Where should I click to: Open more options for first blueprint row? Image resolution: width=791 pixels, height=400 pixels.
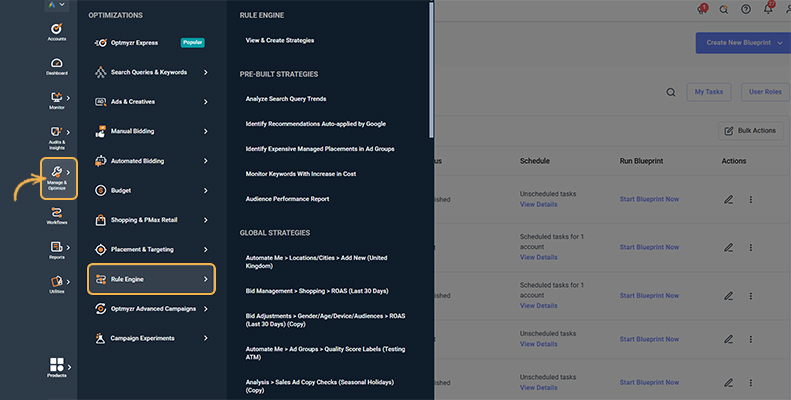click(751, 200)
